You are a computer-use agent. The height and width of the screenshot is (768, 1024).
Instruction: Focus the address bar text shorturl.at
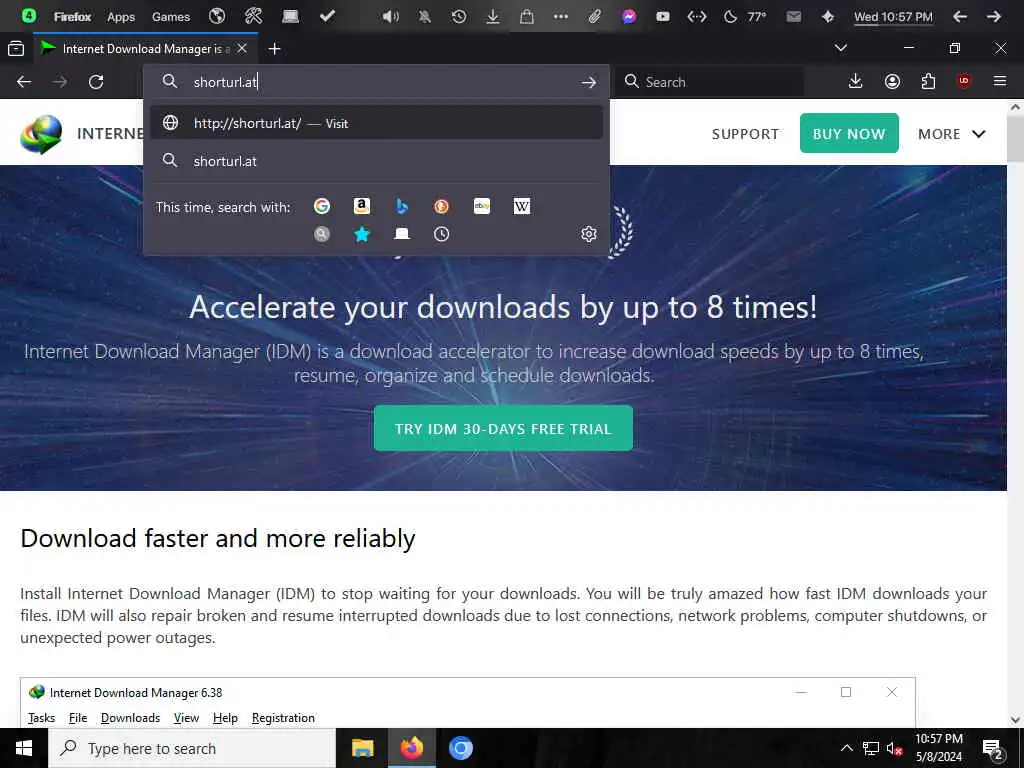pos(226,82)
